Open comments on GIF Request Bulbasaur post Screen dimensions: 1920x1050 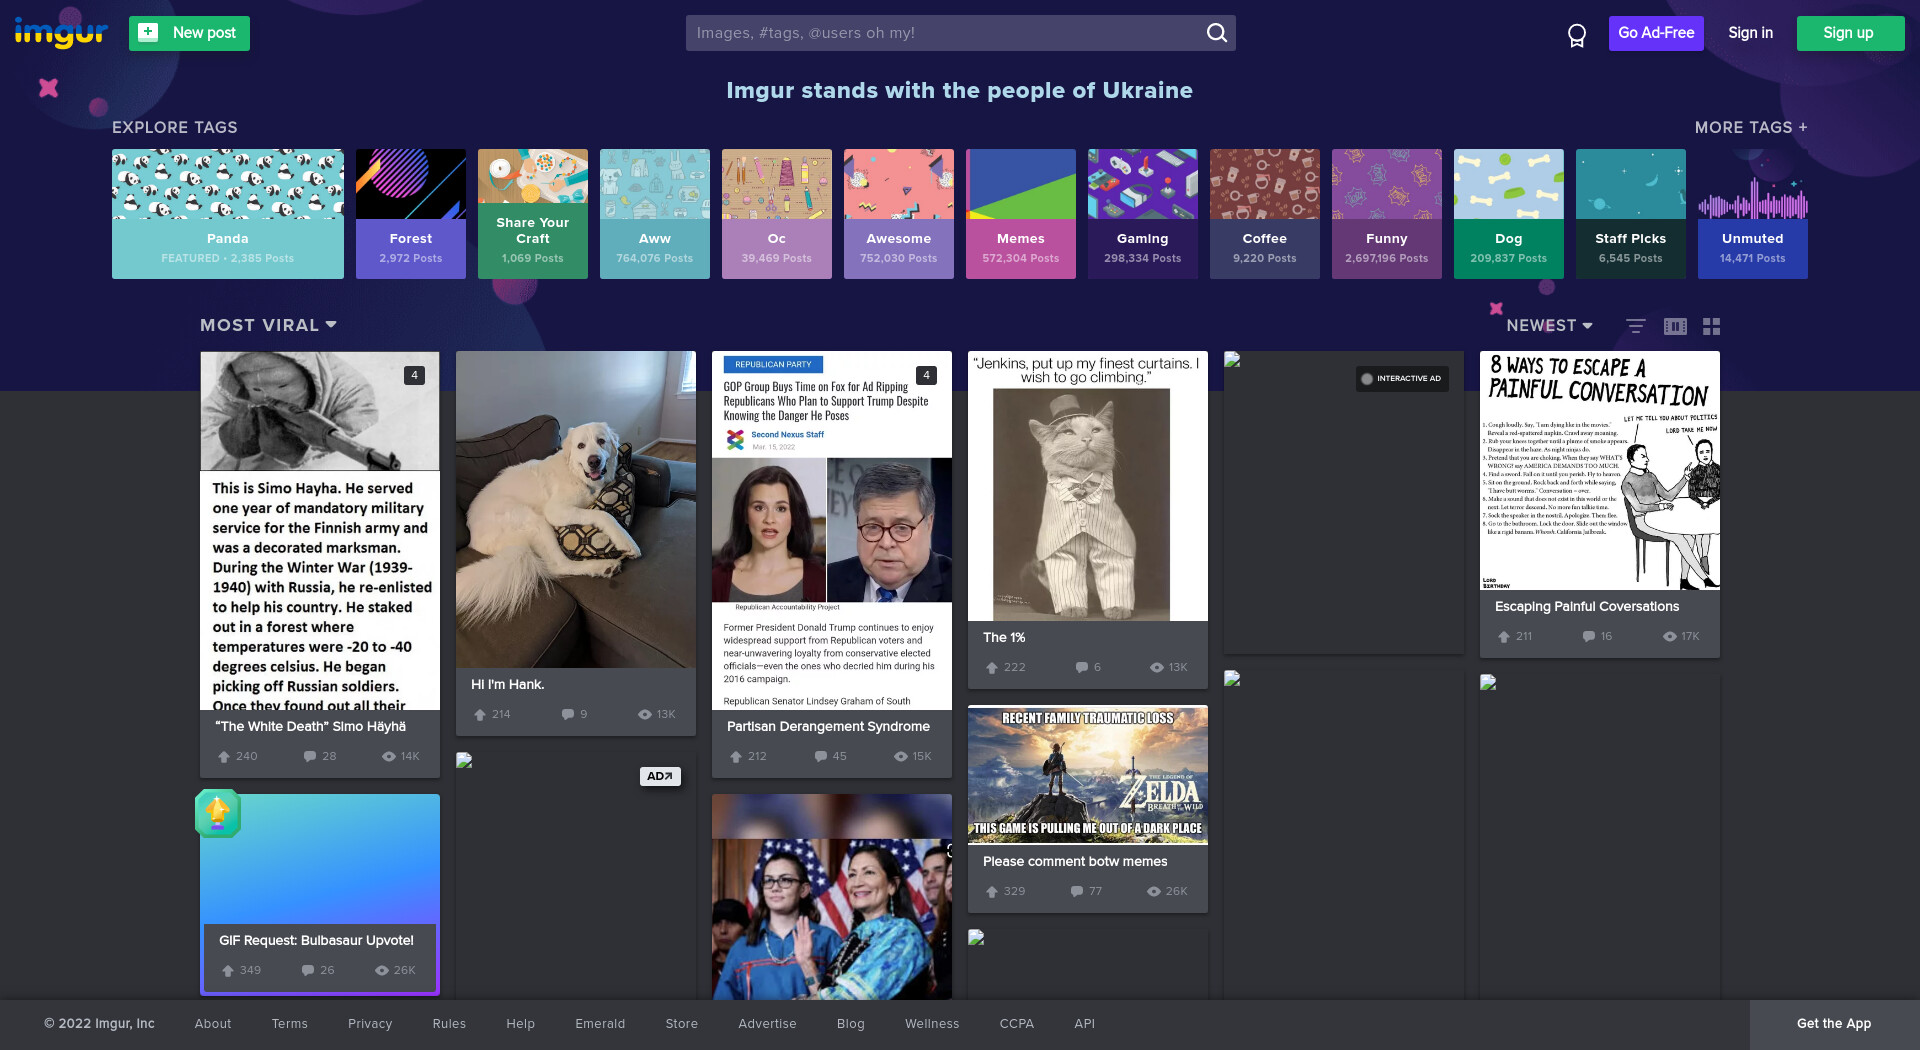pos(308,971)
